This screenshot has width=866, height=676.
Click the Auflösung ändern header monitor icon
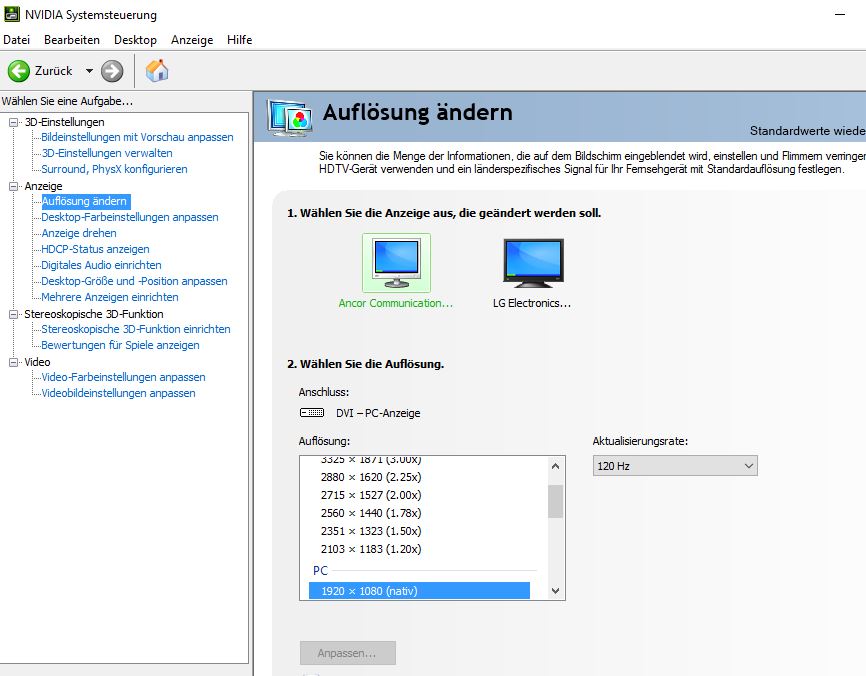tap(289, 117)
